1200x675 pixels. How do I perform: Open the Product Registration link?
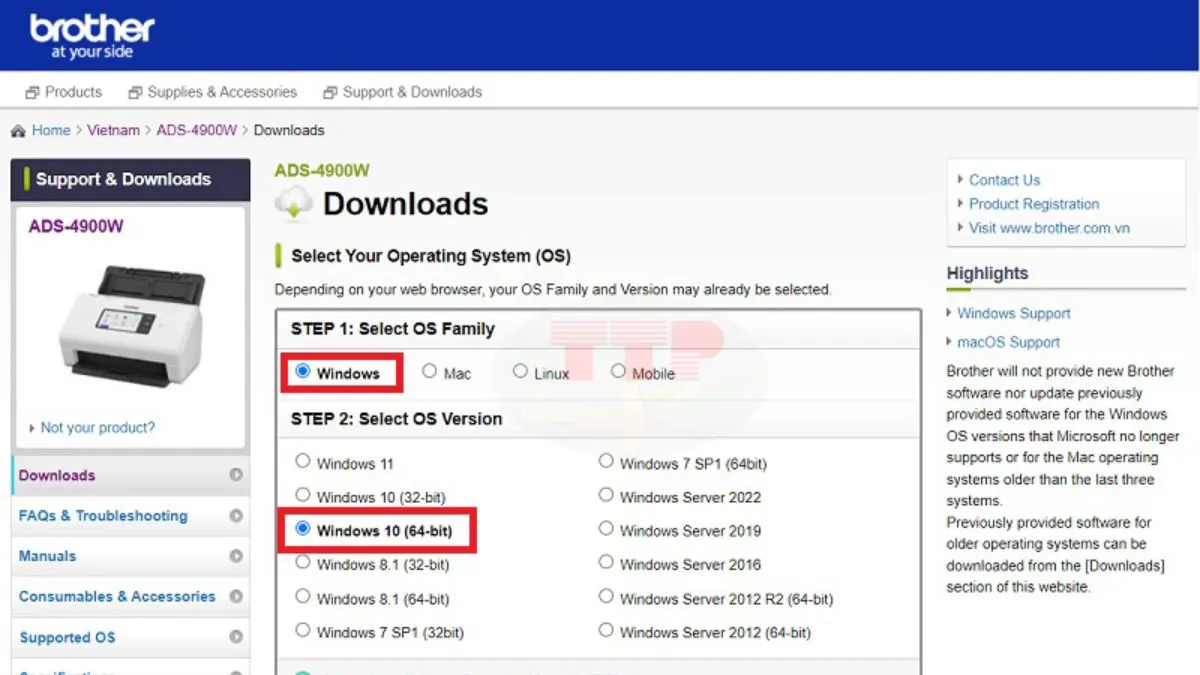(1033, 204)
